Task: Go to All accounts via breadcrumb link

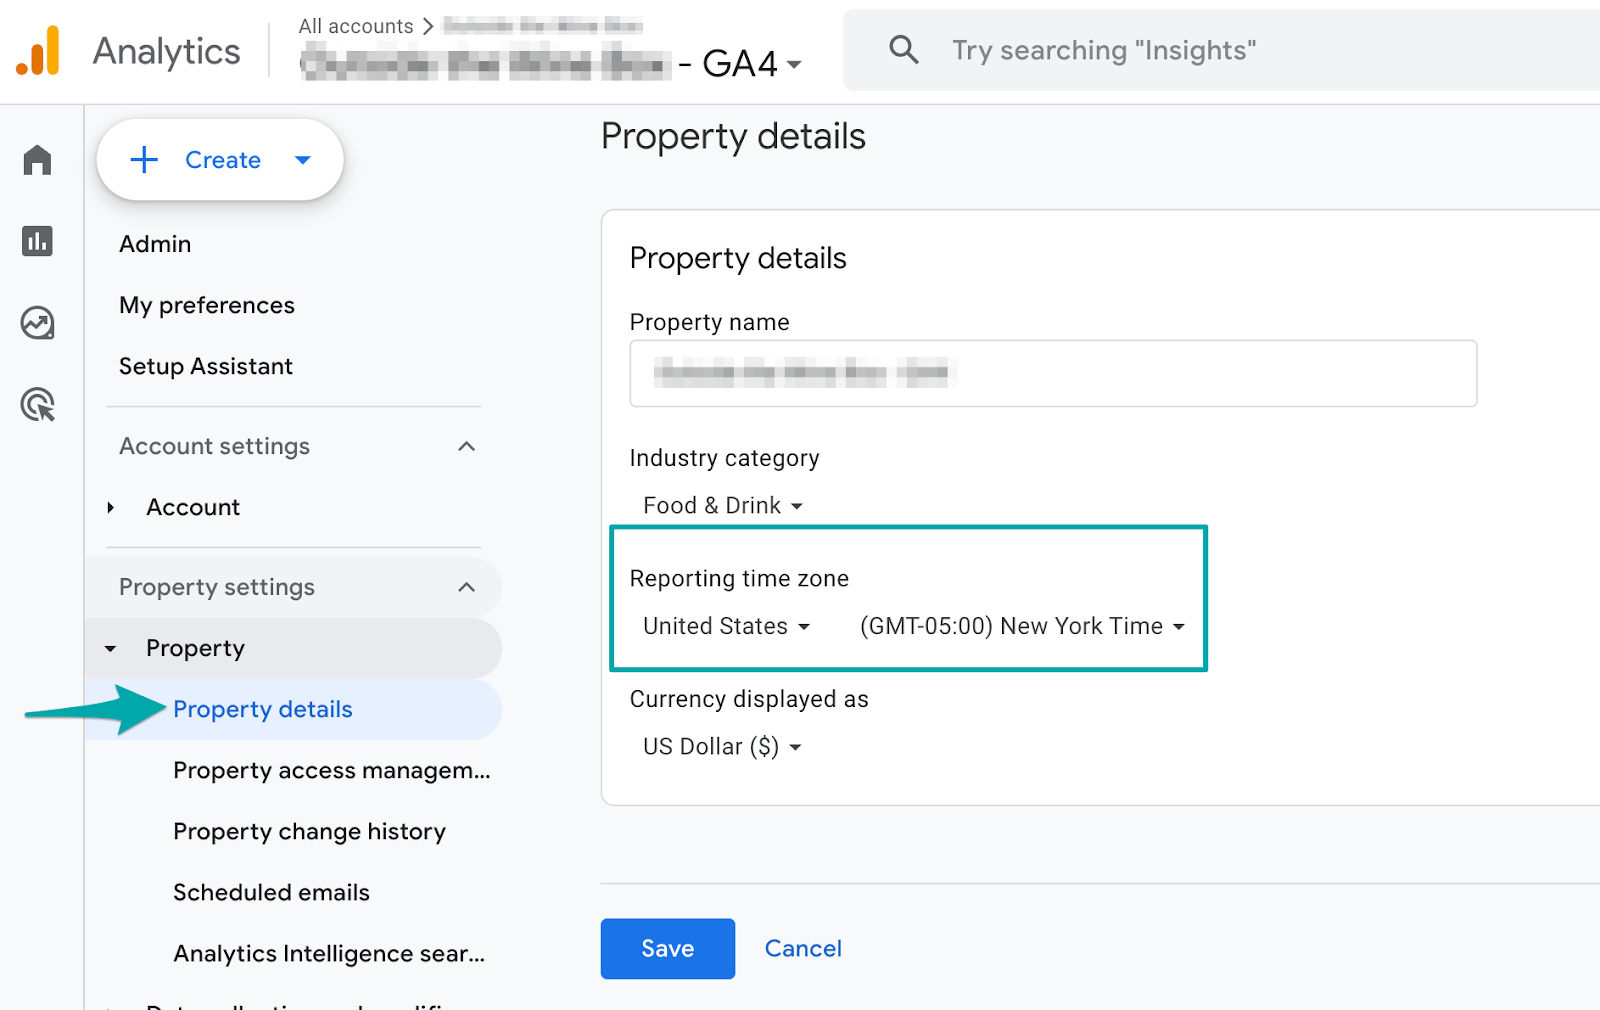Action: [355, 26]
